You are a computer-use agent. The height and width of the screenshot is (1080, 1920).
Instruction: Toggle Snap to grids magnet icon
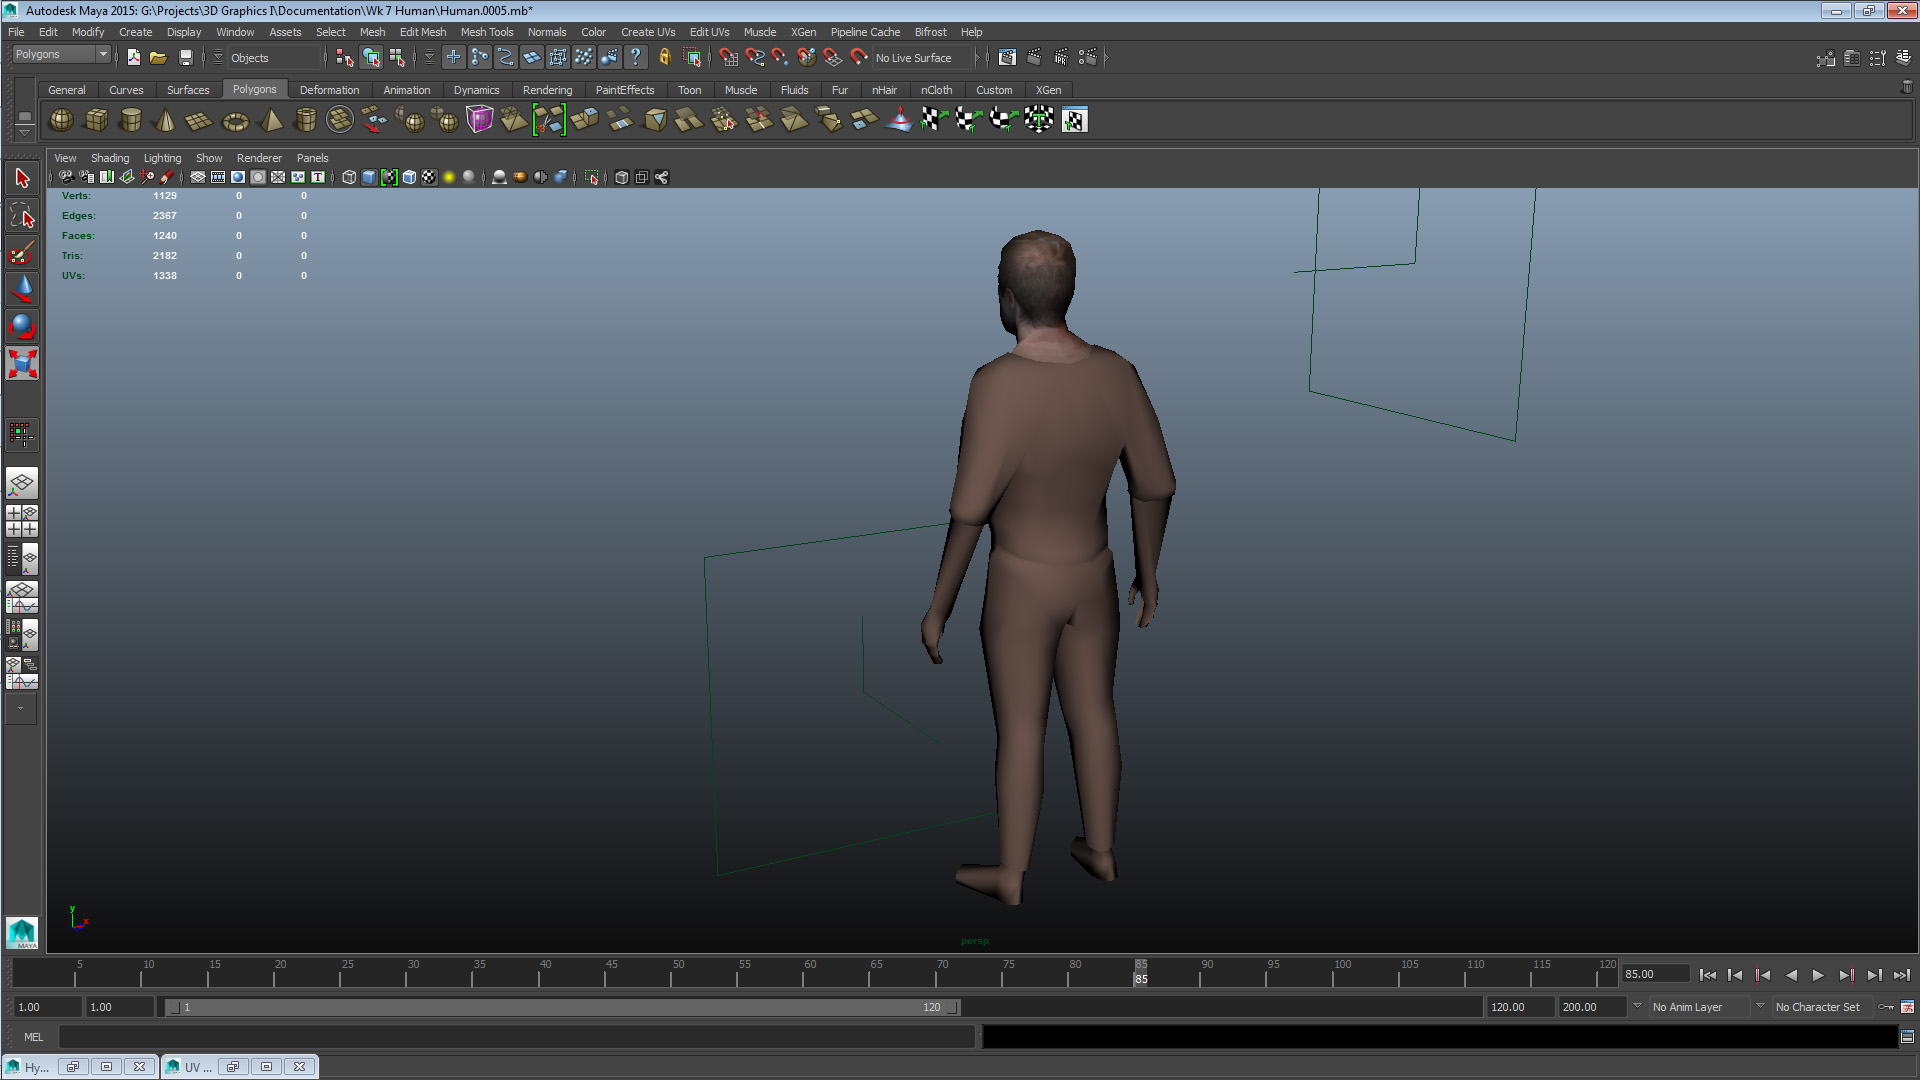(x=729, y=57)
